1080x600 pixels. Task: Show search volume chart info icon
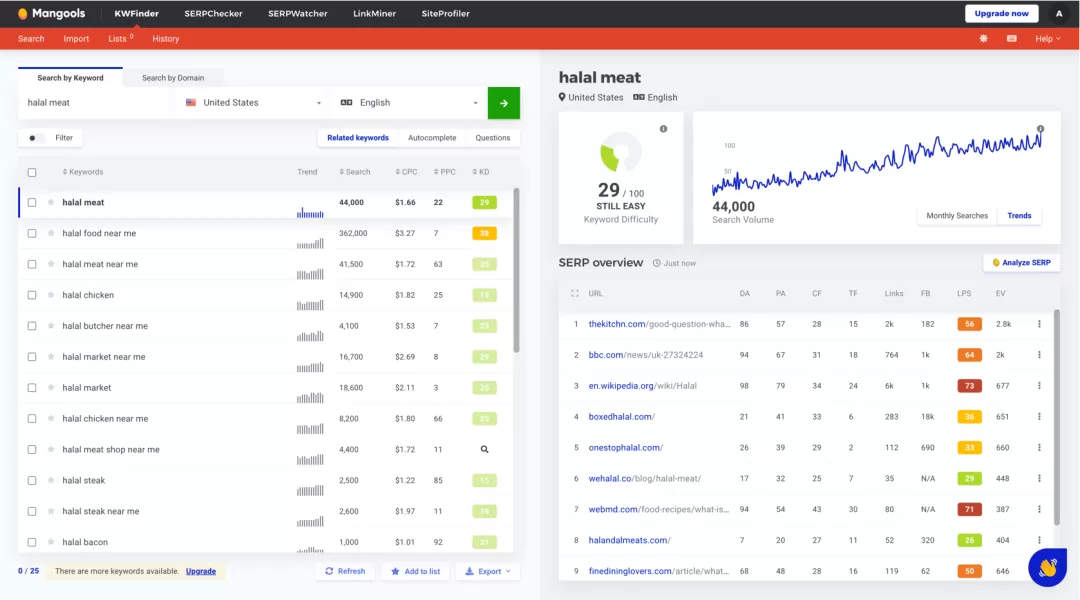point(1041,129)
